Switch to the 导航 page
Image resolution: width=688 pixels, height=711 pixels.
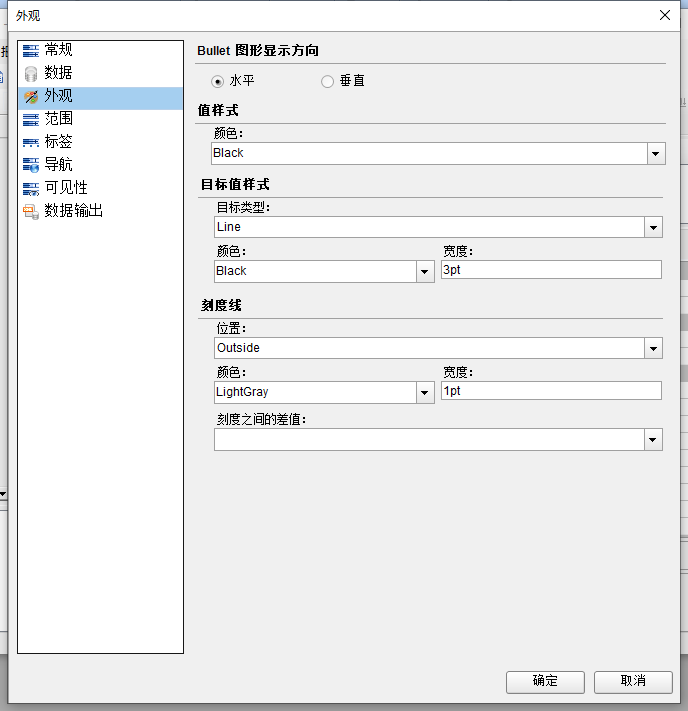(x=101, y=166)
